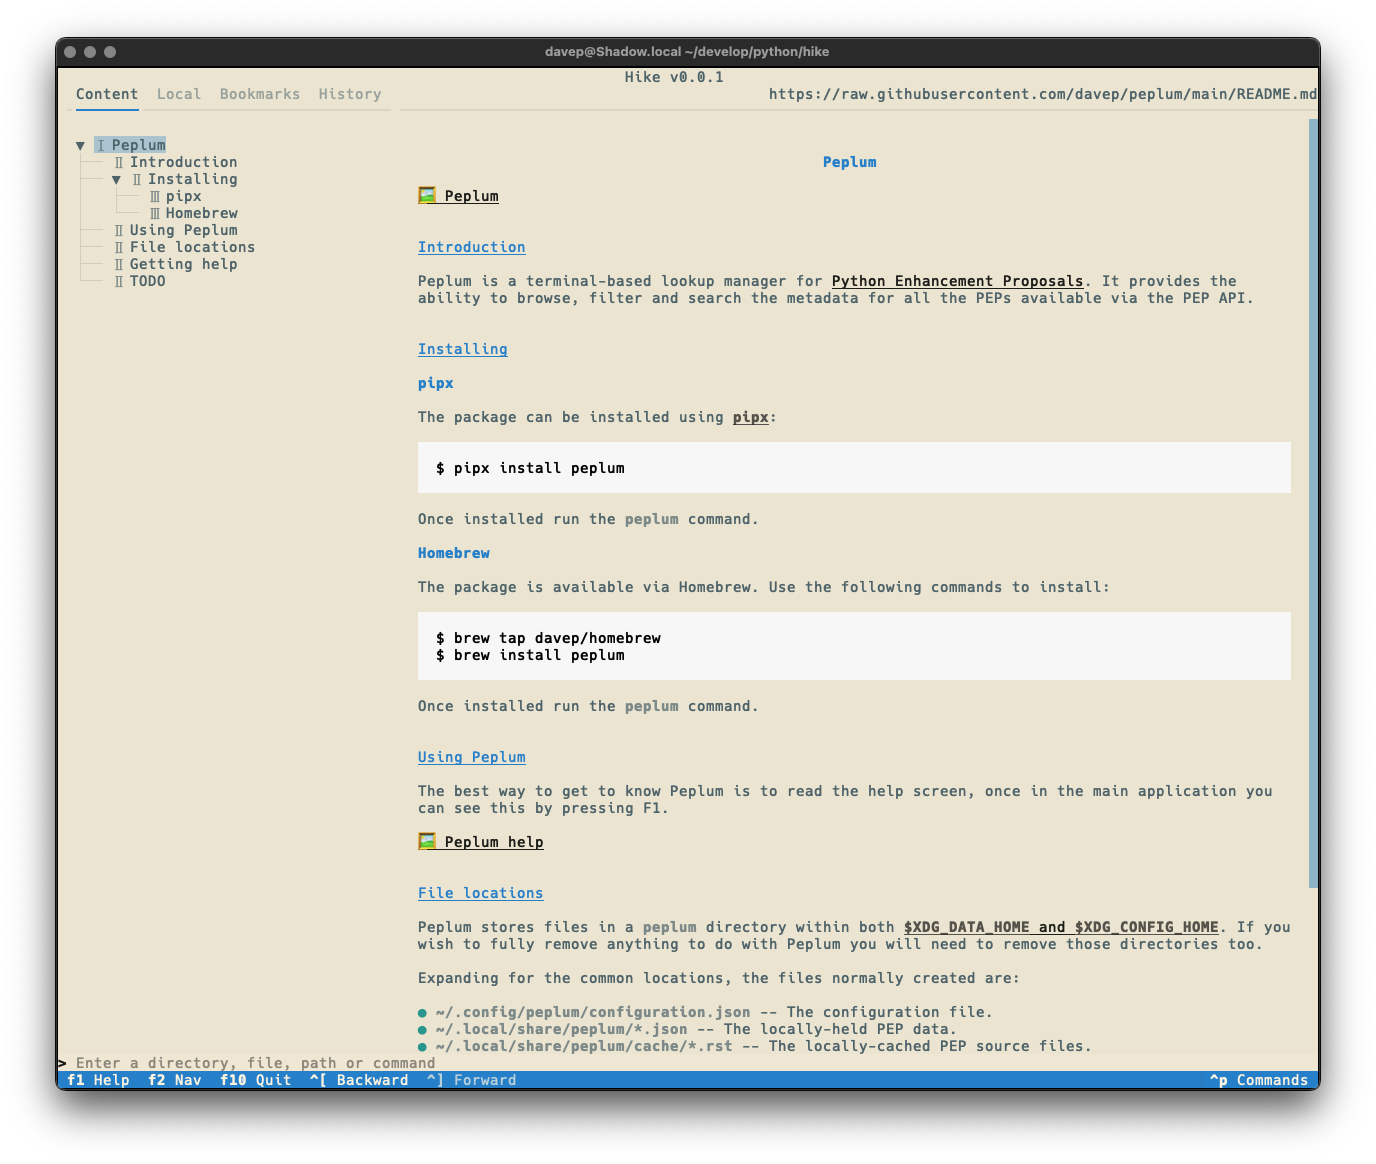The height and width of the screenshot is (1164, 1376).
Task: Click the image icon beside Peplum help
Action: (427, 841)
